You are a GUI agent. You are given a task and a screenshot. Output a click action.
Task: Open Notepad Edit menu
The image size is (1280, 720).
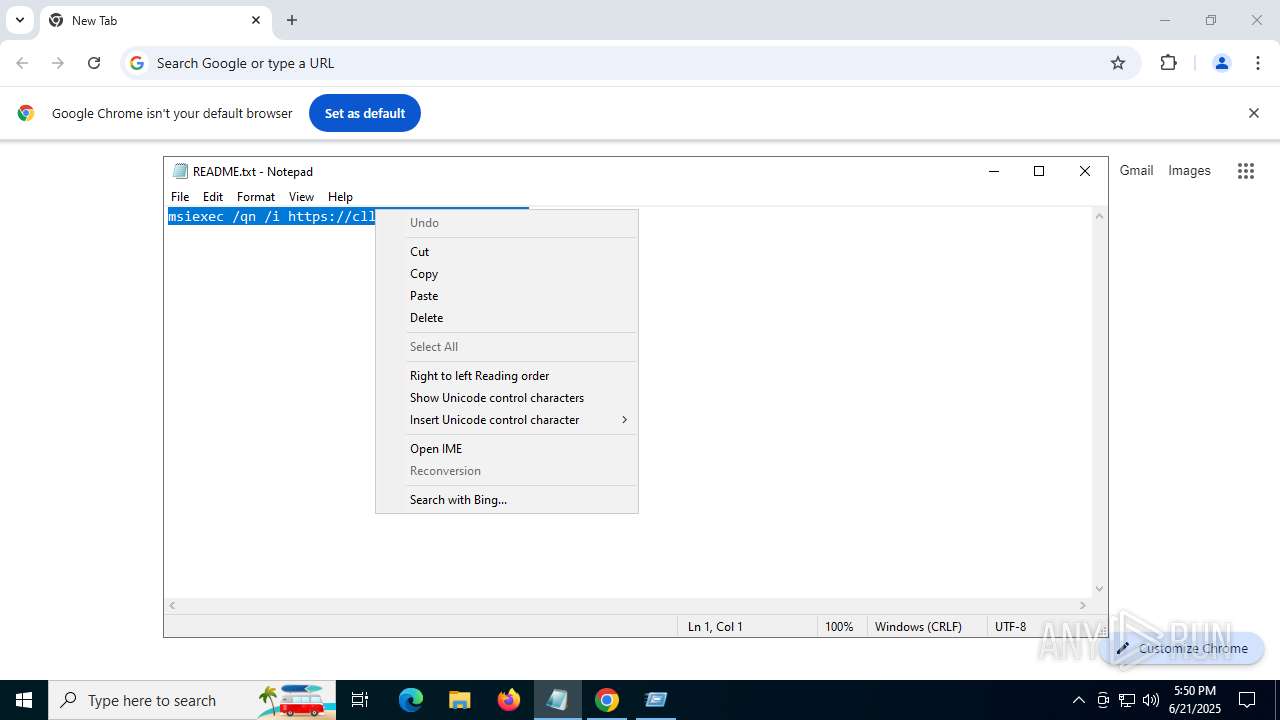click(213, 197)
